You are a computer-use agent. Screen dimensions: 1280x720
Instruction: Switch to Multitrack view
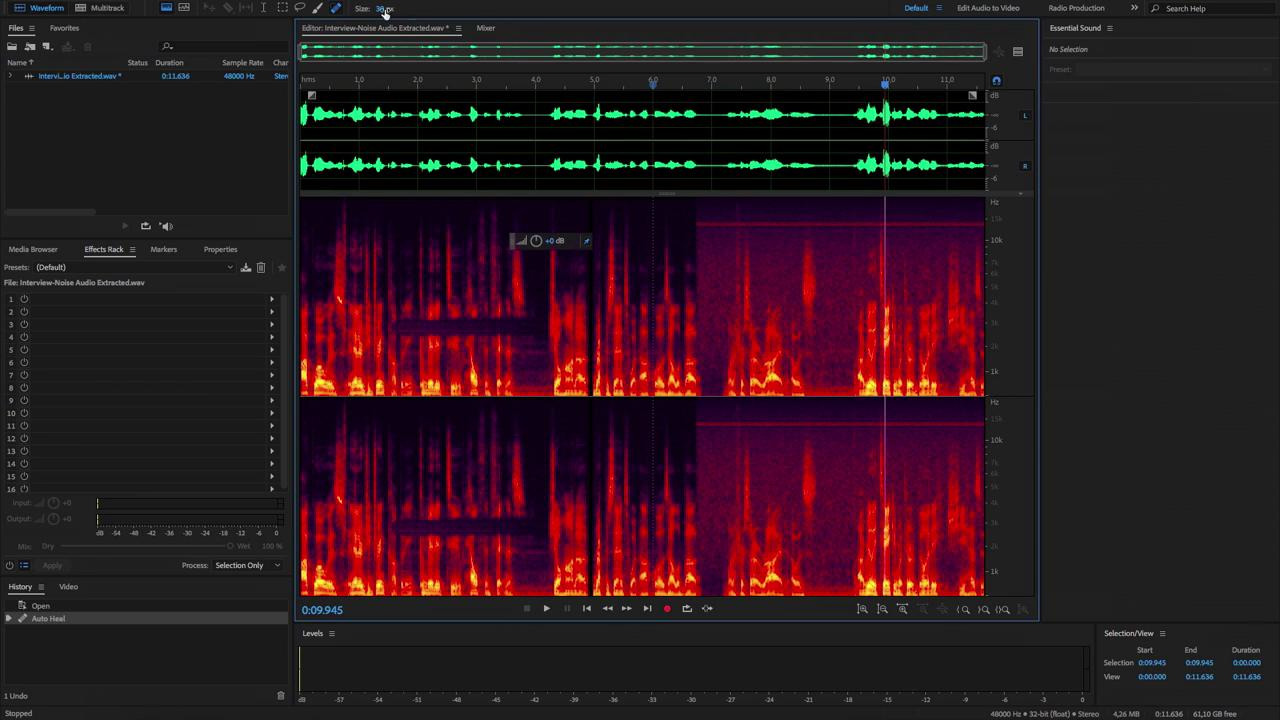click(x=100, y=8)
